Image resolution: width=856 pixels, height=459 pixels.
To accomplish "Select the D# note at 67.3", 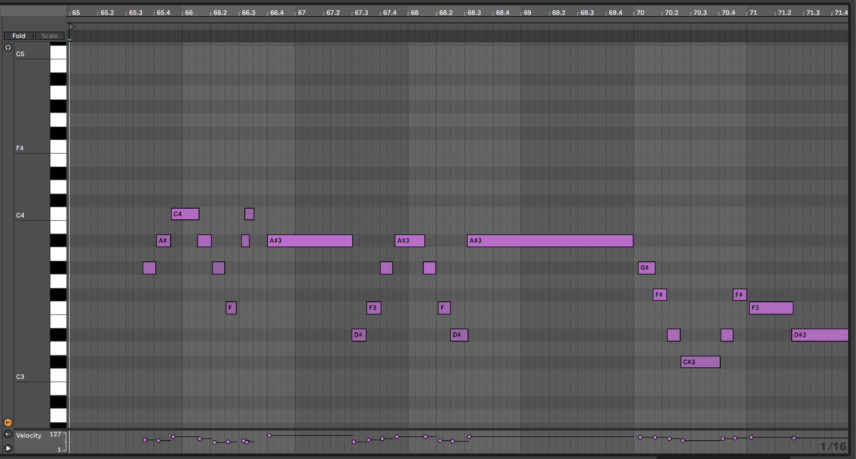I will pyautogui.click(x=359, y=335).
